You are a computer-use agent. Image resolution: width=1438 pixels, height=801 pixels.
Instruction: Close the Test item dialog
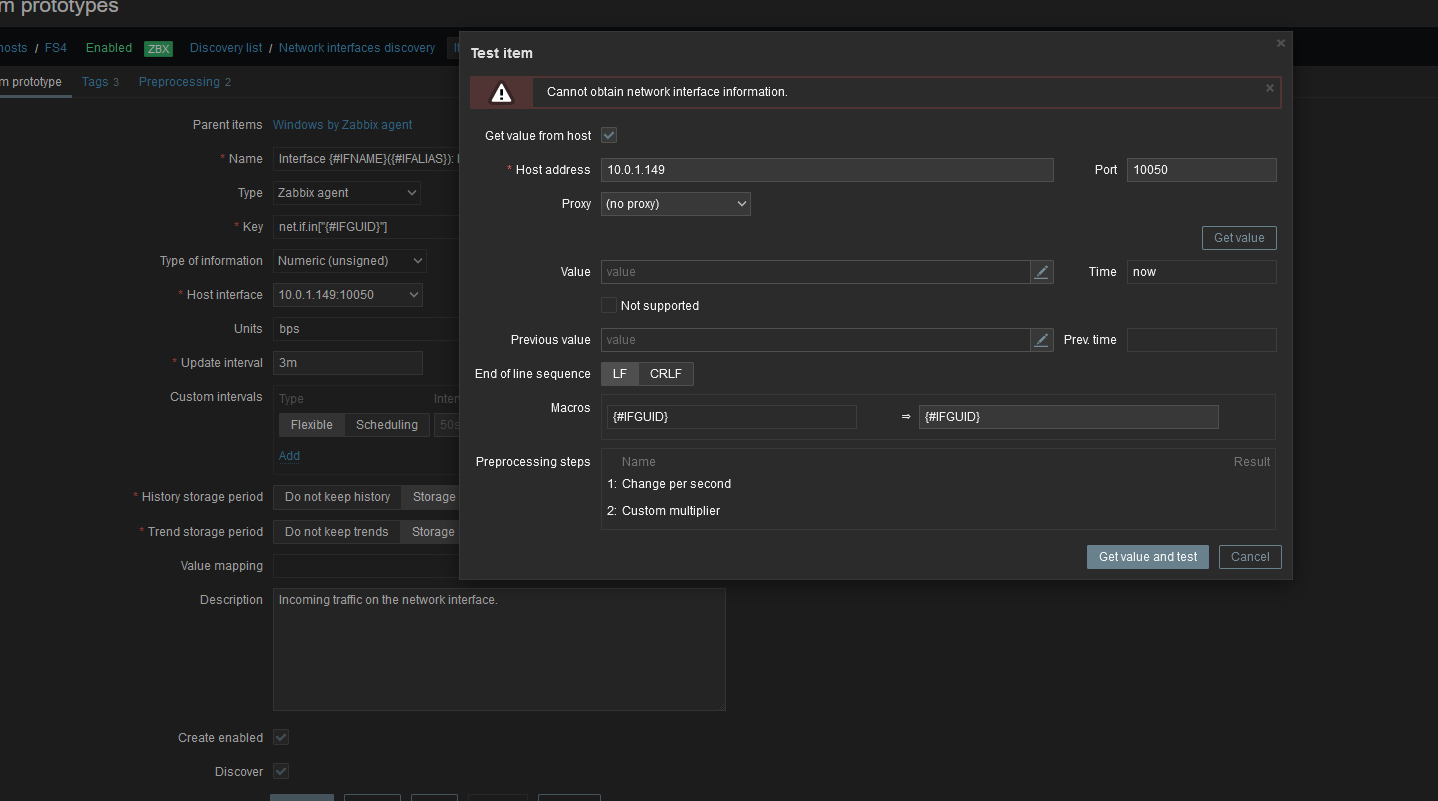pos(1281,43)
